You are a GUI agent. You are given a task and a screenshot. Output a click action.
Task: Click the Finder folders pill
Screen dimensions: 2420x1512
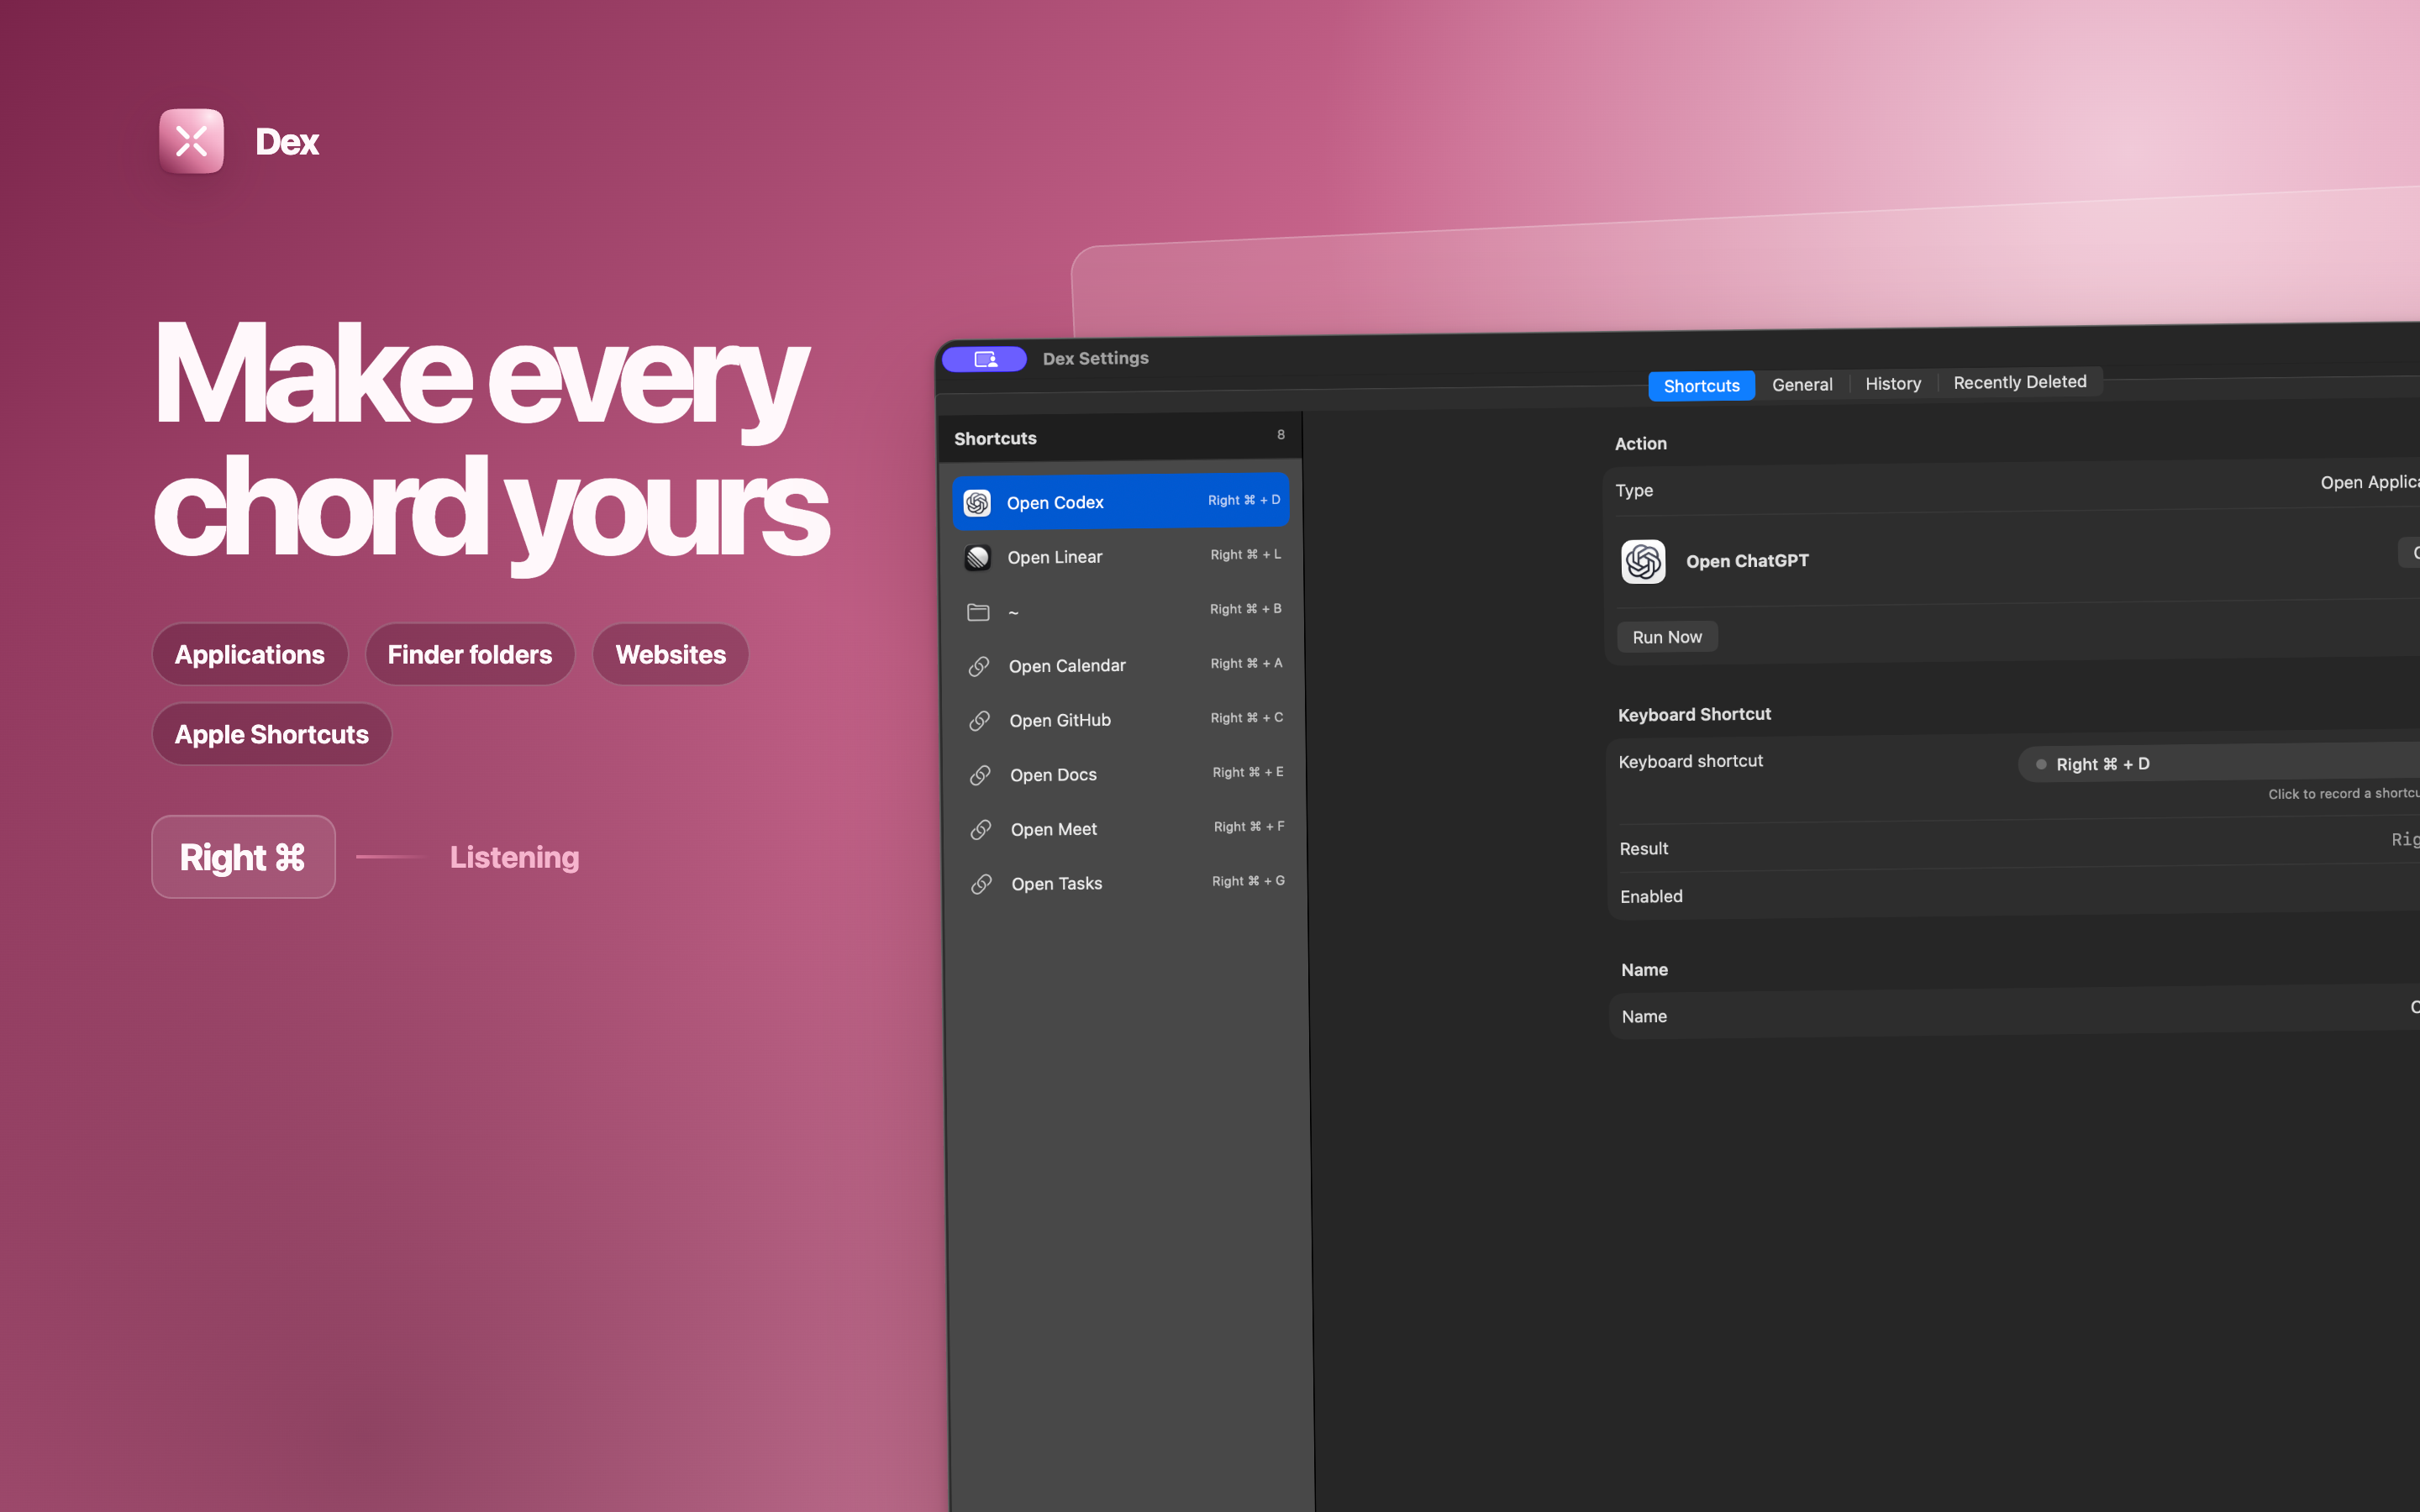click(470, 654)
